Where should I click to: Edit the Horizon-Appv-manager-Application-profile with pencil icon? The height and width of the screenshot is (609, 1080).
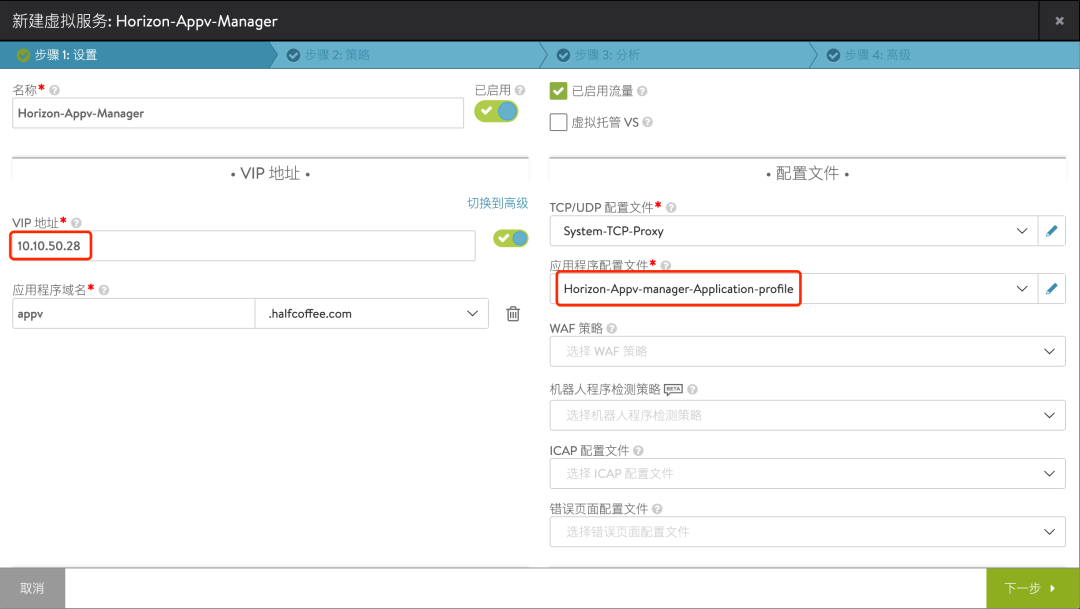tap(1051, 289)
